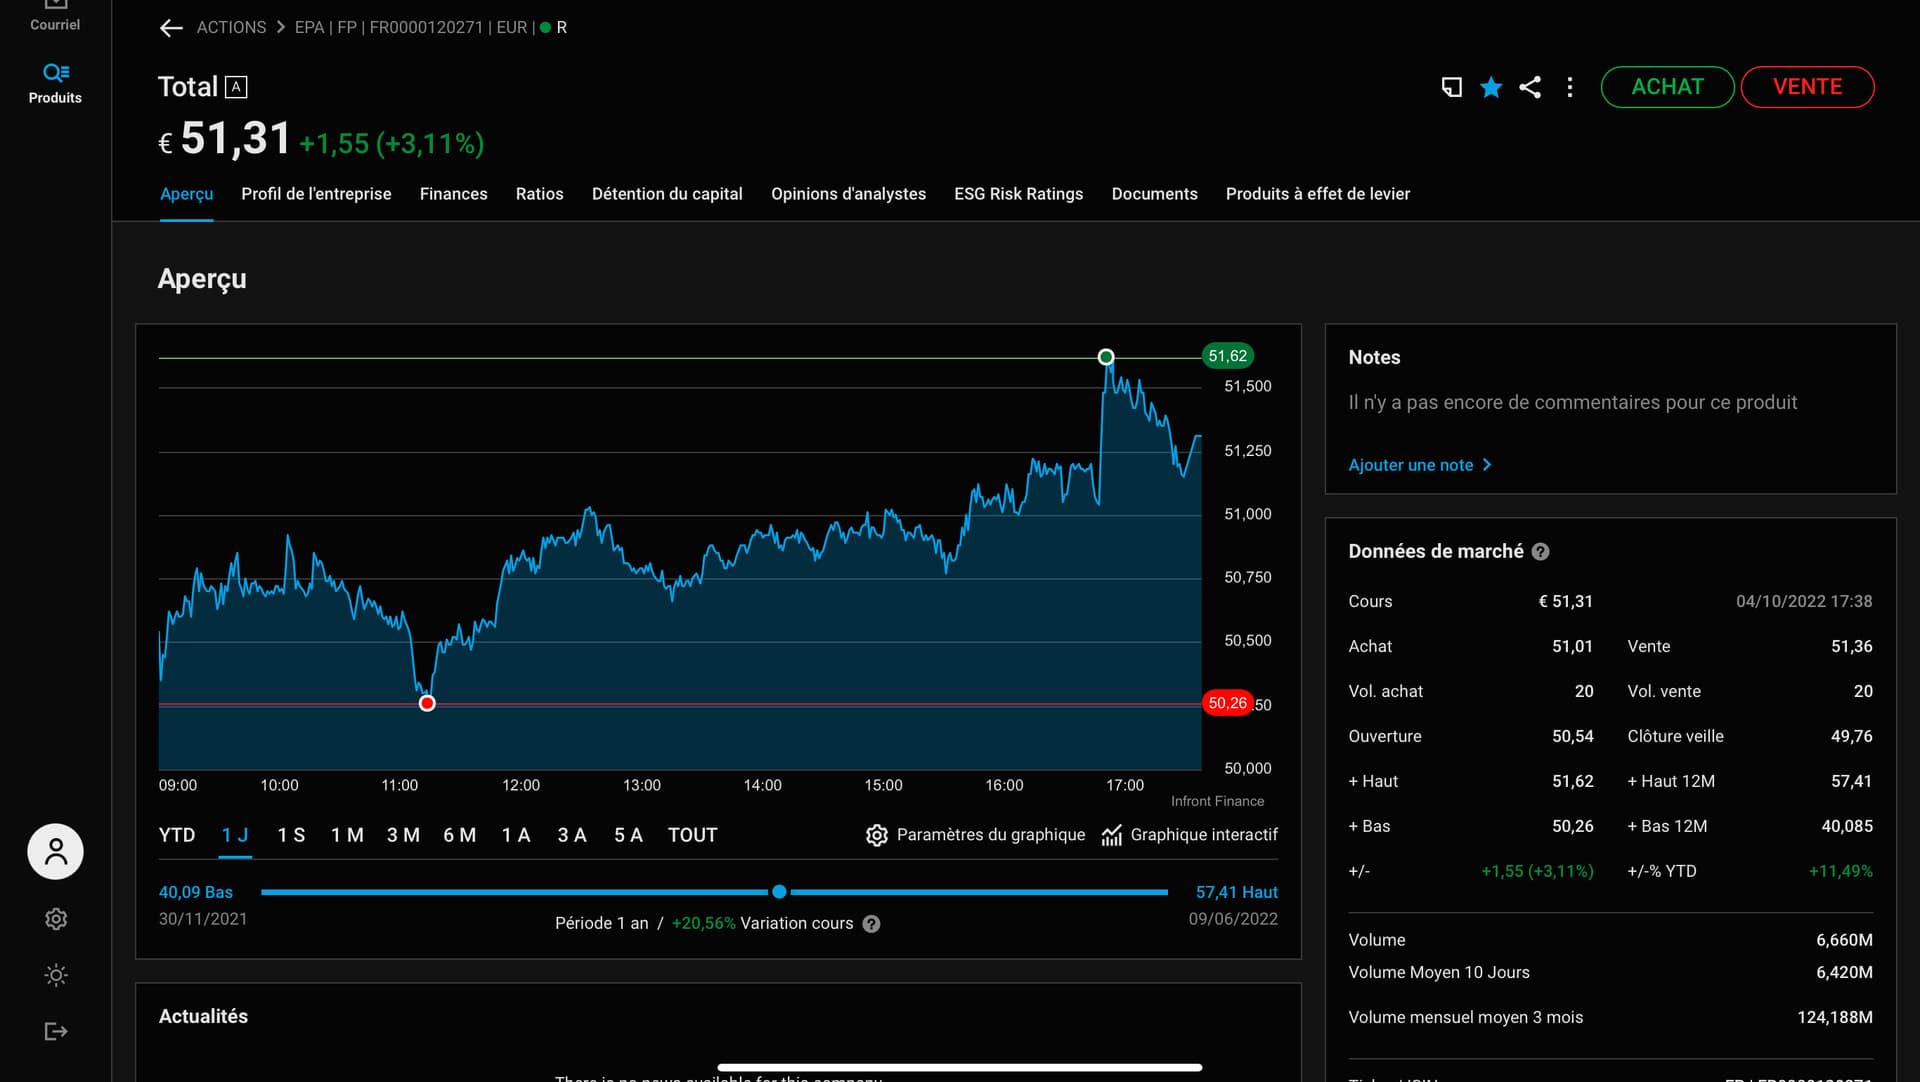Open the Courriel sidebar item

tap(55, 16)
